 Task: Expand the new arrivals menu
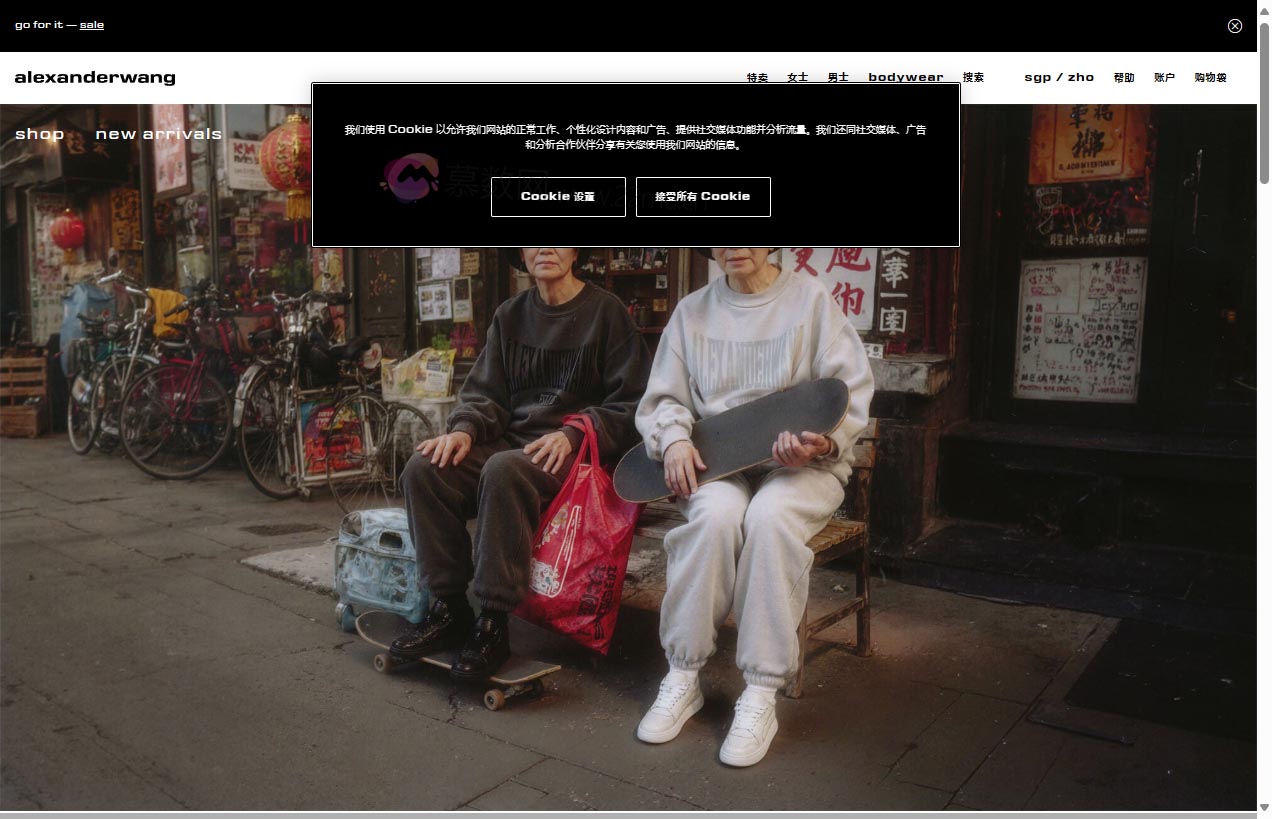[159, 133]
